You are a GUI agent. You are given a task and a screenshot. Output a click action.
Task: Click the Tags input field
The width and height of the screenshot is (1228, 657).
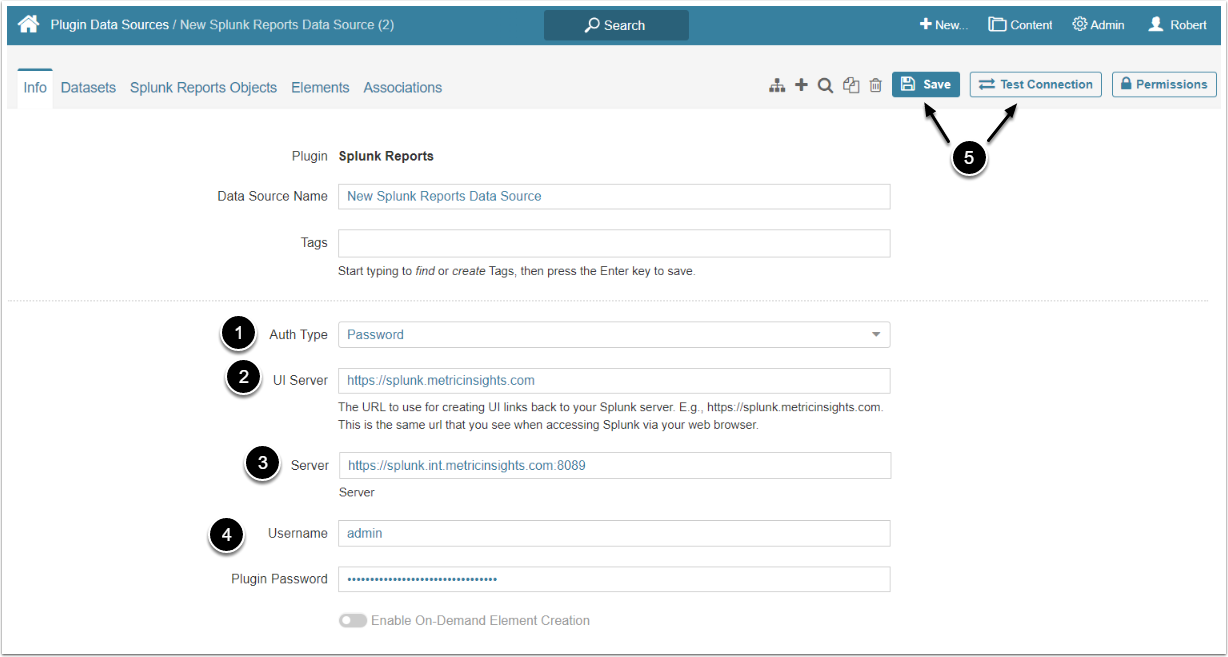click(x=614, y=243)
